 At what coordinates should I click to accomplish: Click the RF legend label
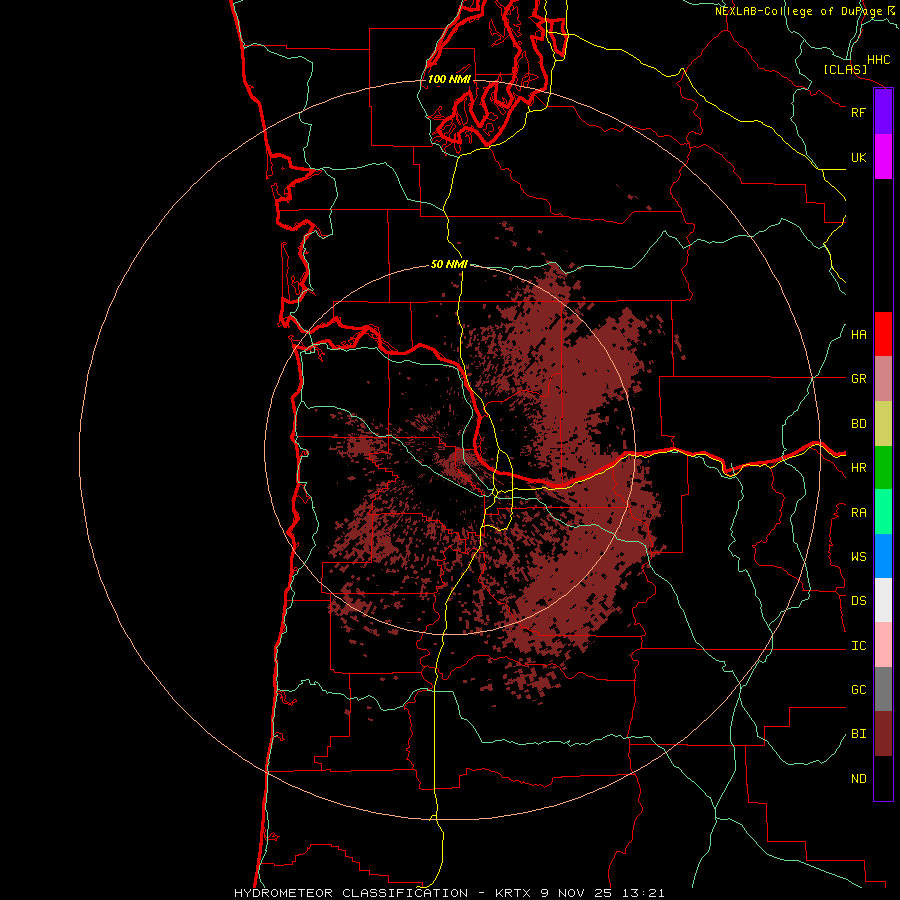(858, 112)
